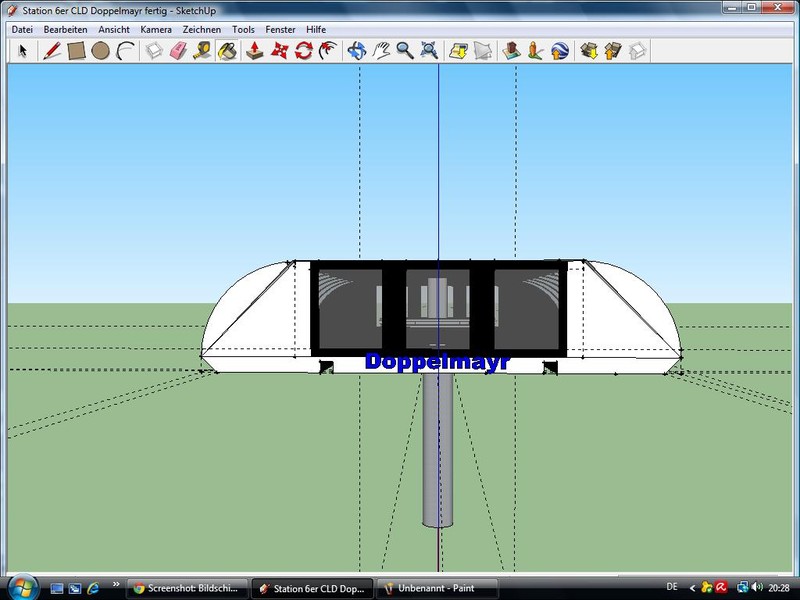Click the 20:28 taskbar clock

click(779, 588)
